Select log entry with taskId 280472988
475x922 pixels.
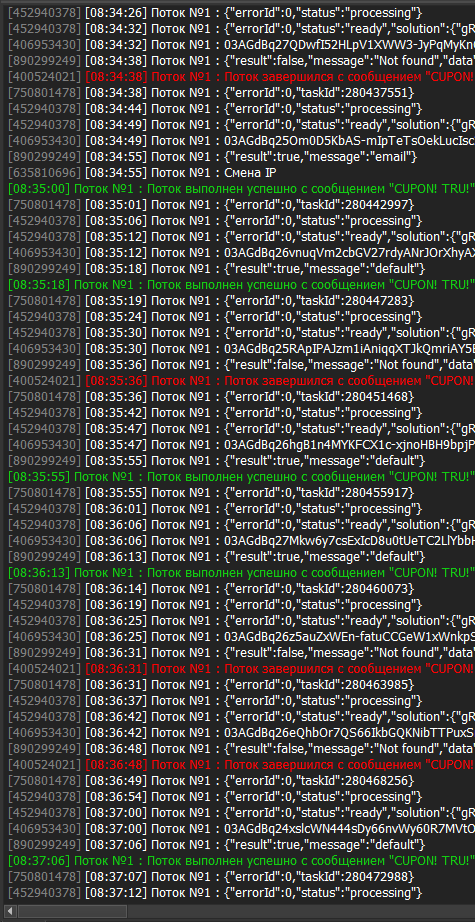238,877
